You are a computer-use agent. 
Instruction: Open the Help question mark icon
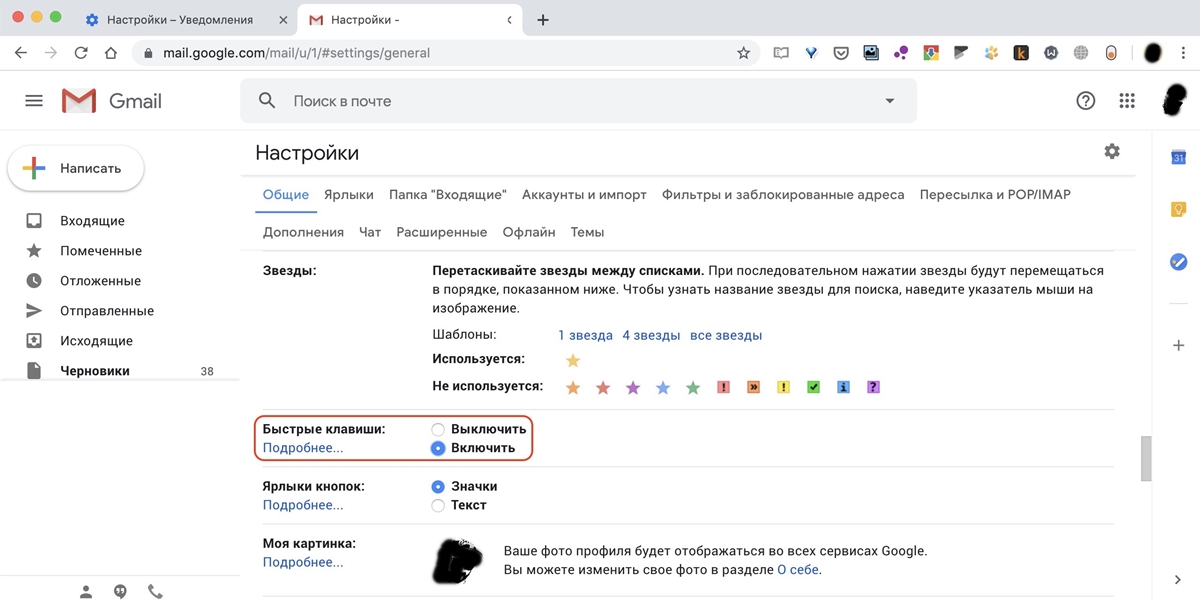(1085, 101)
